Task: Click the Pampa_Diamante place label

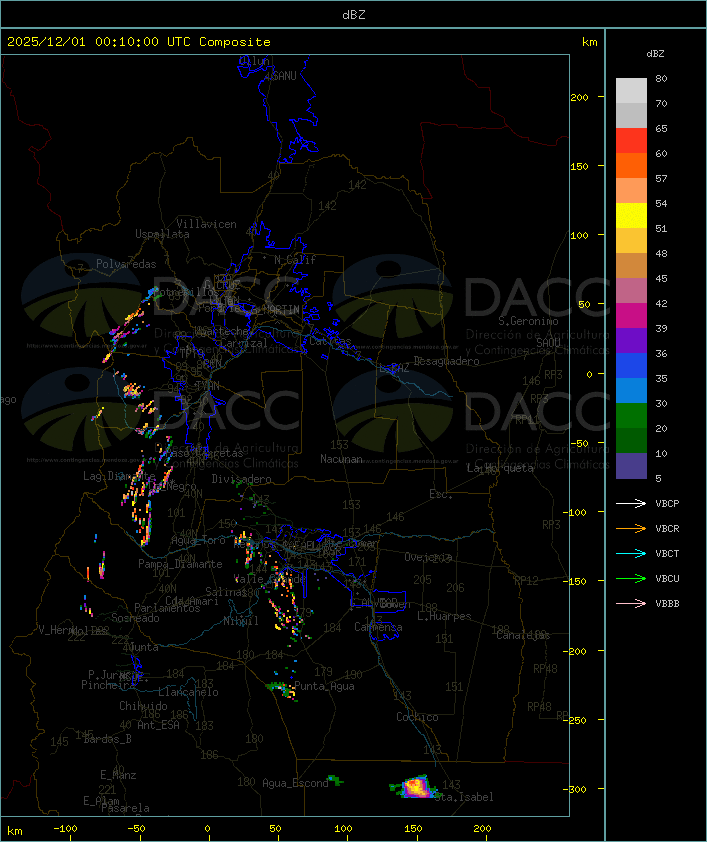Action: coord(180,564)
